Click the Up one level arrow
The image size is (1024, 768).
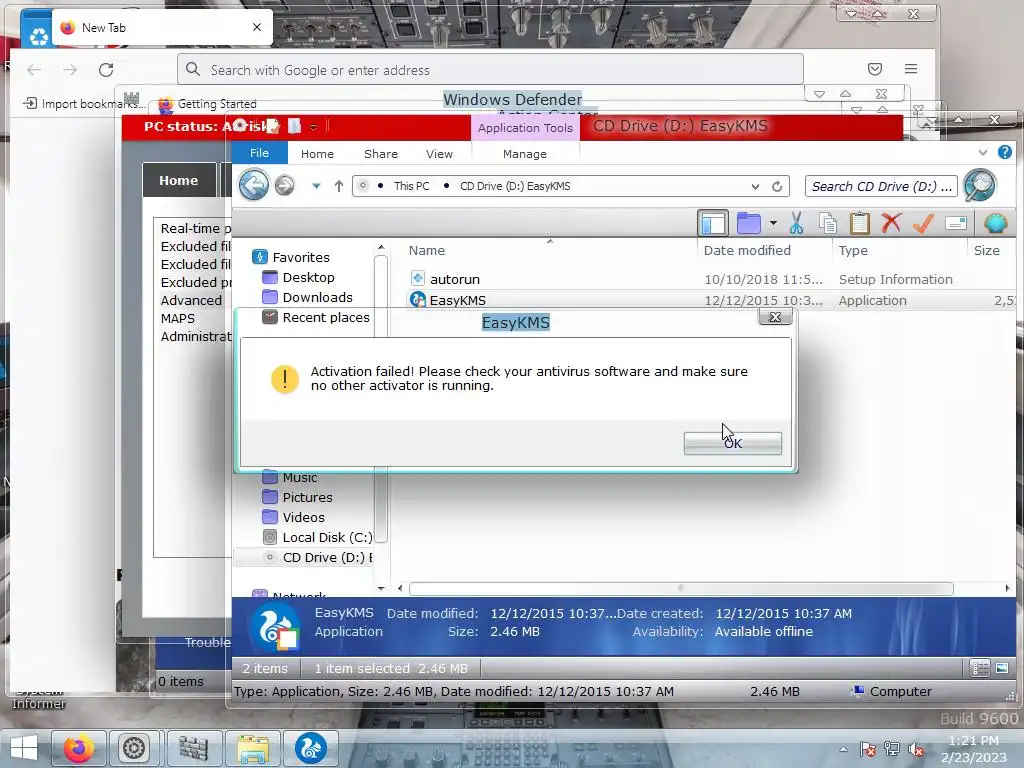tap(338, 186)
